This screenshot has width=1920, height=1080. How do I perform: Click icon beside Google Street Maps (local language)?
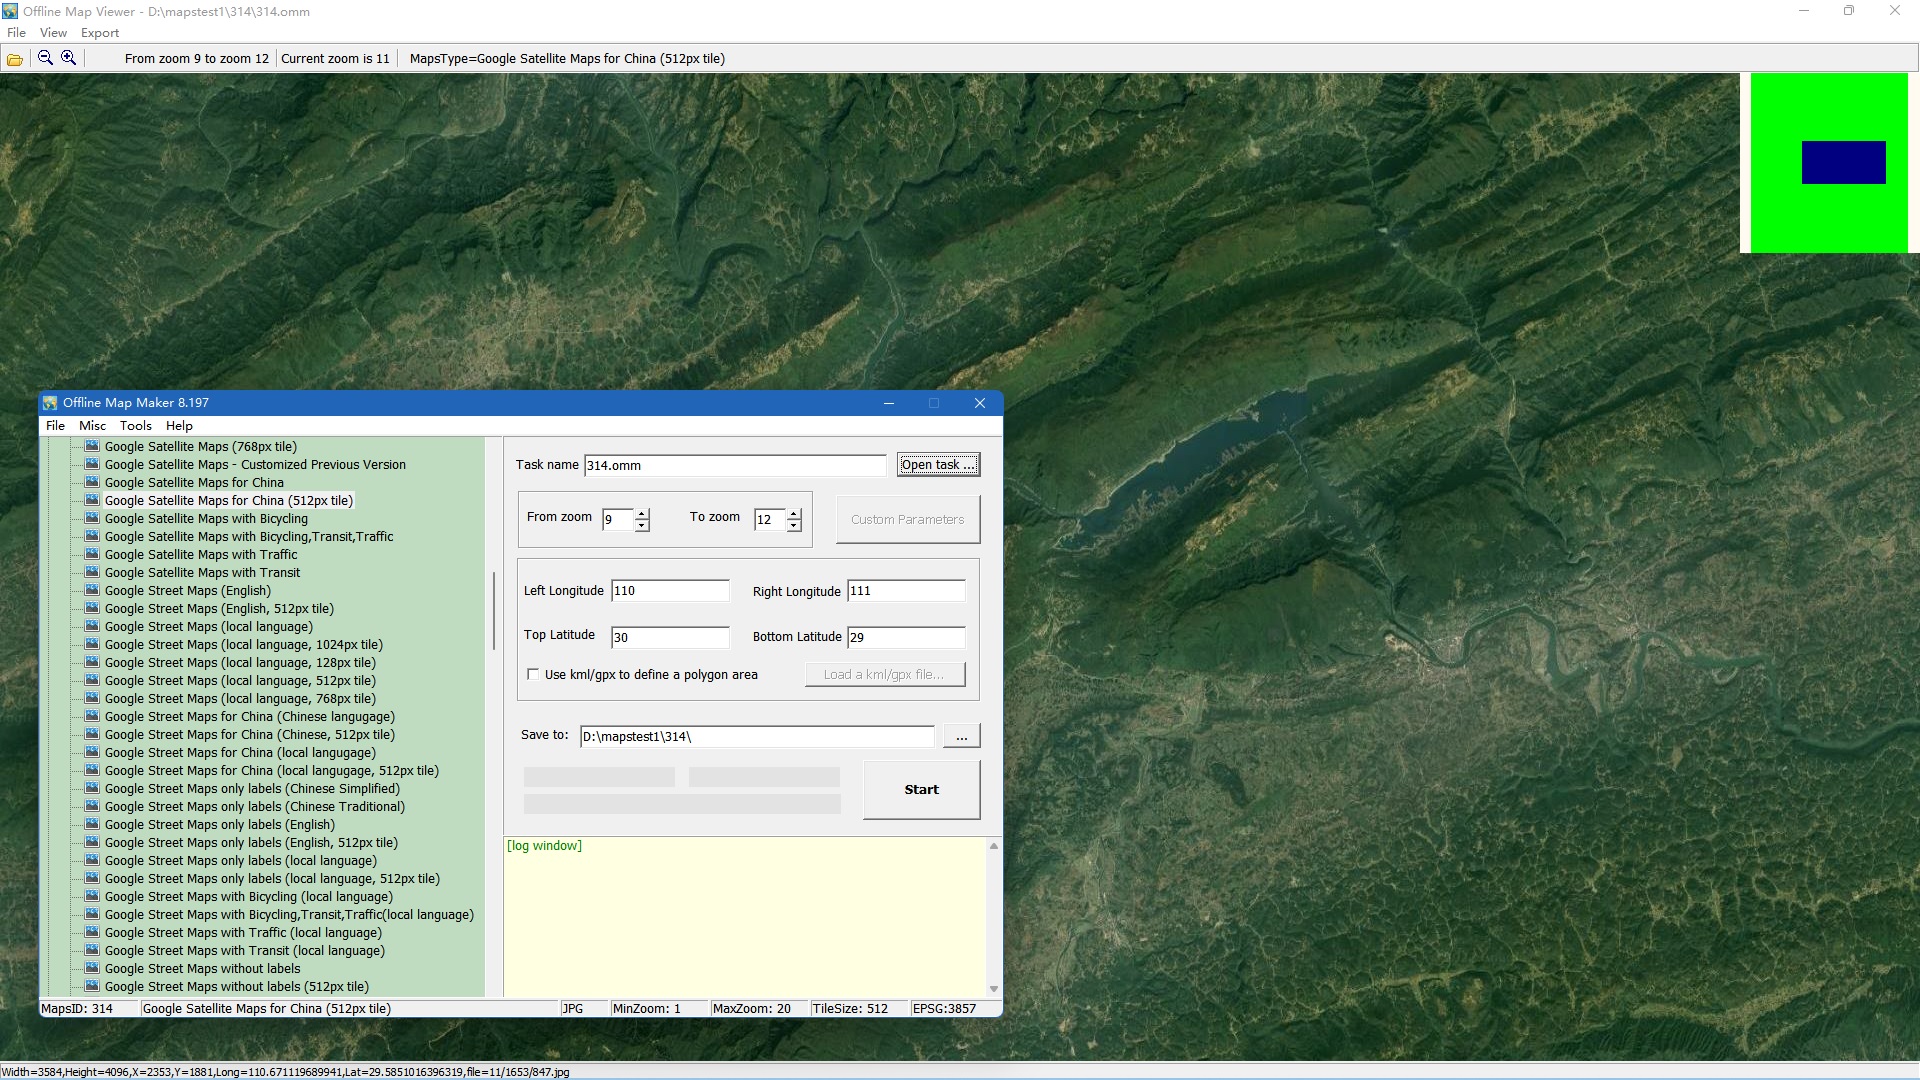click(x=92, y=626)
